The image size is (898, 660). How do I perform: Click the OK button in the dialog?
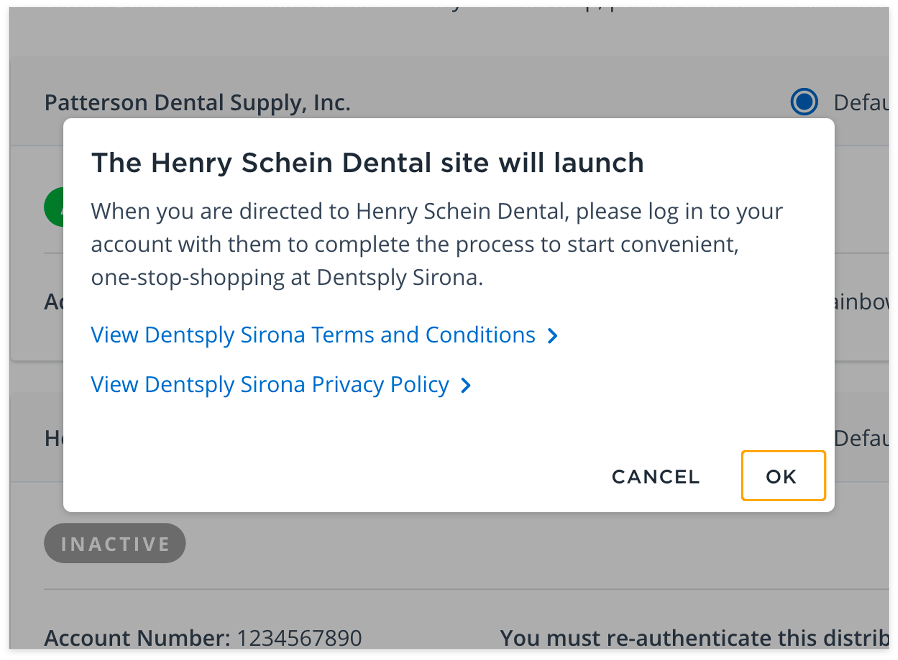(782, 476)
